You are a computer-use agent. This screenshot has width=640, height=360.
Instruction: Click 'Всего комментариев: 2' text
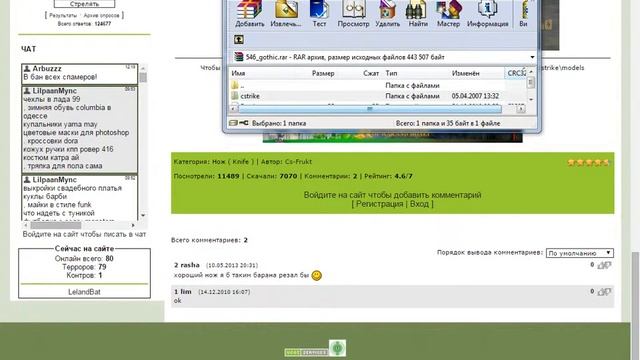click(209, 240)
